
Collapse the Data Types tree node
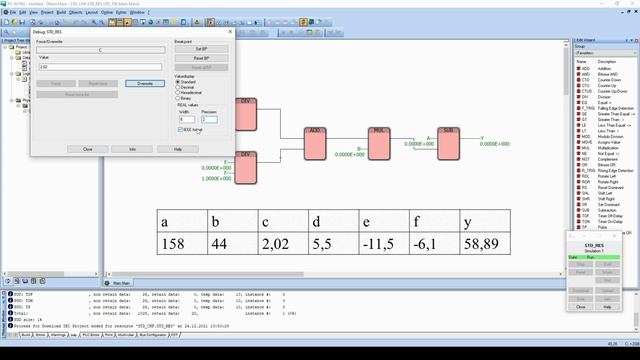12,58
